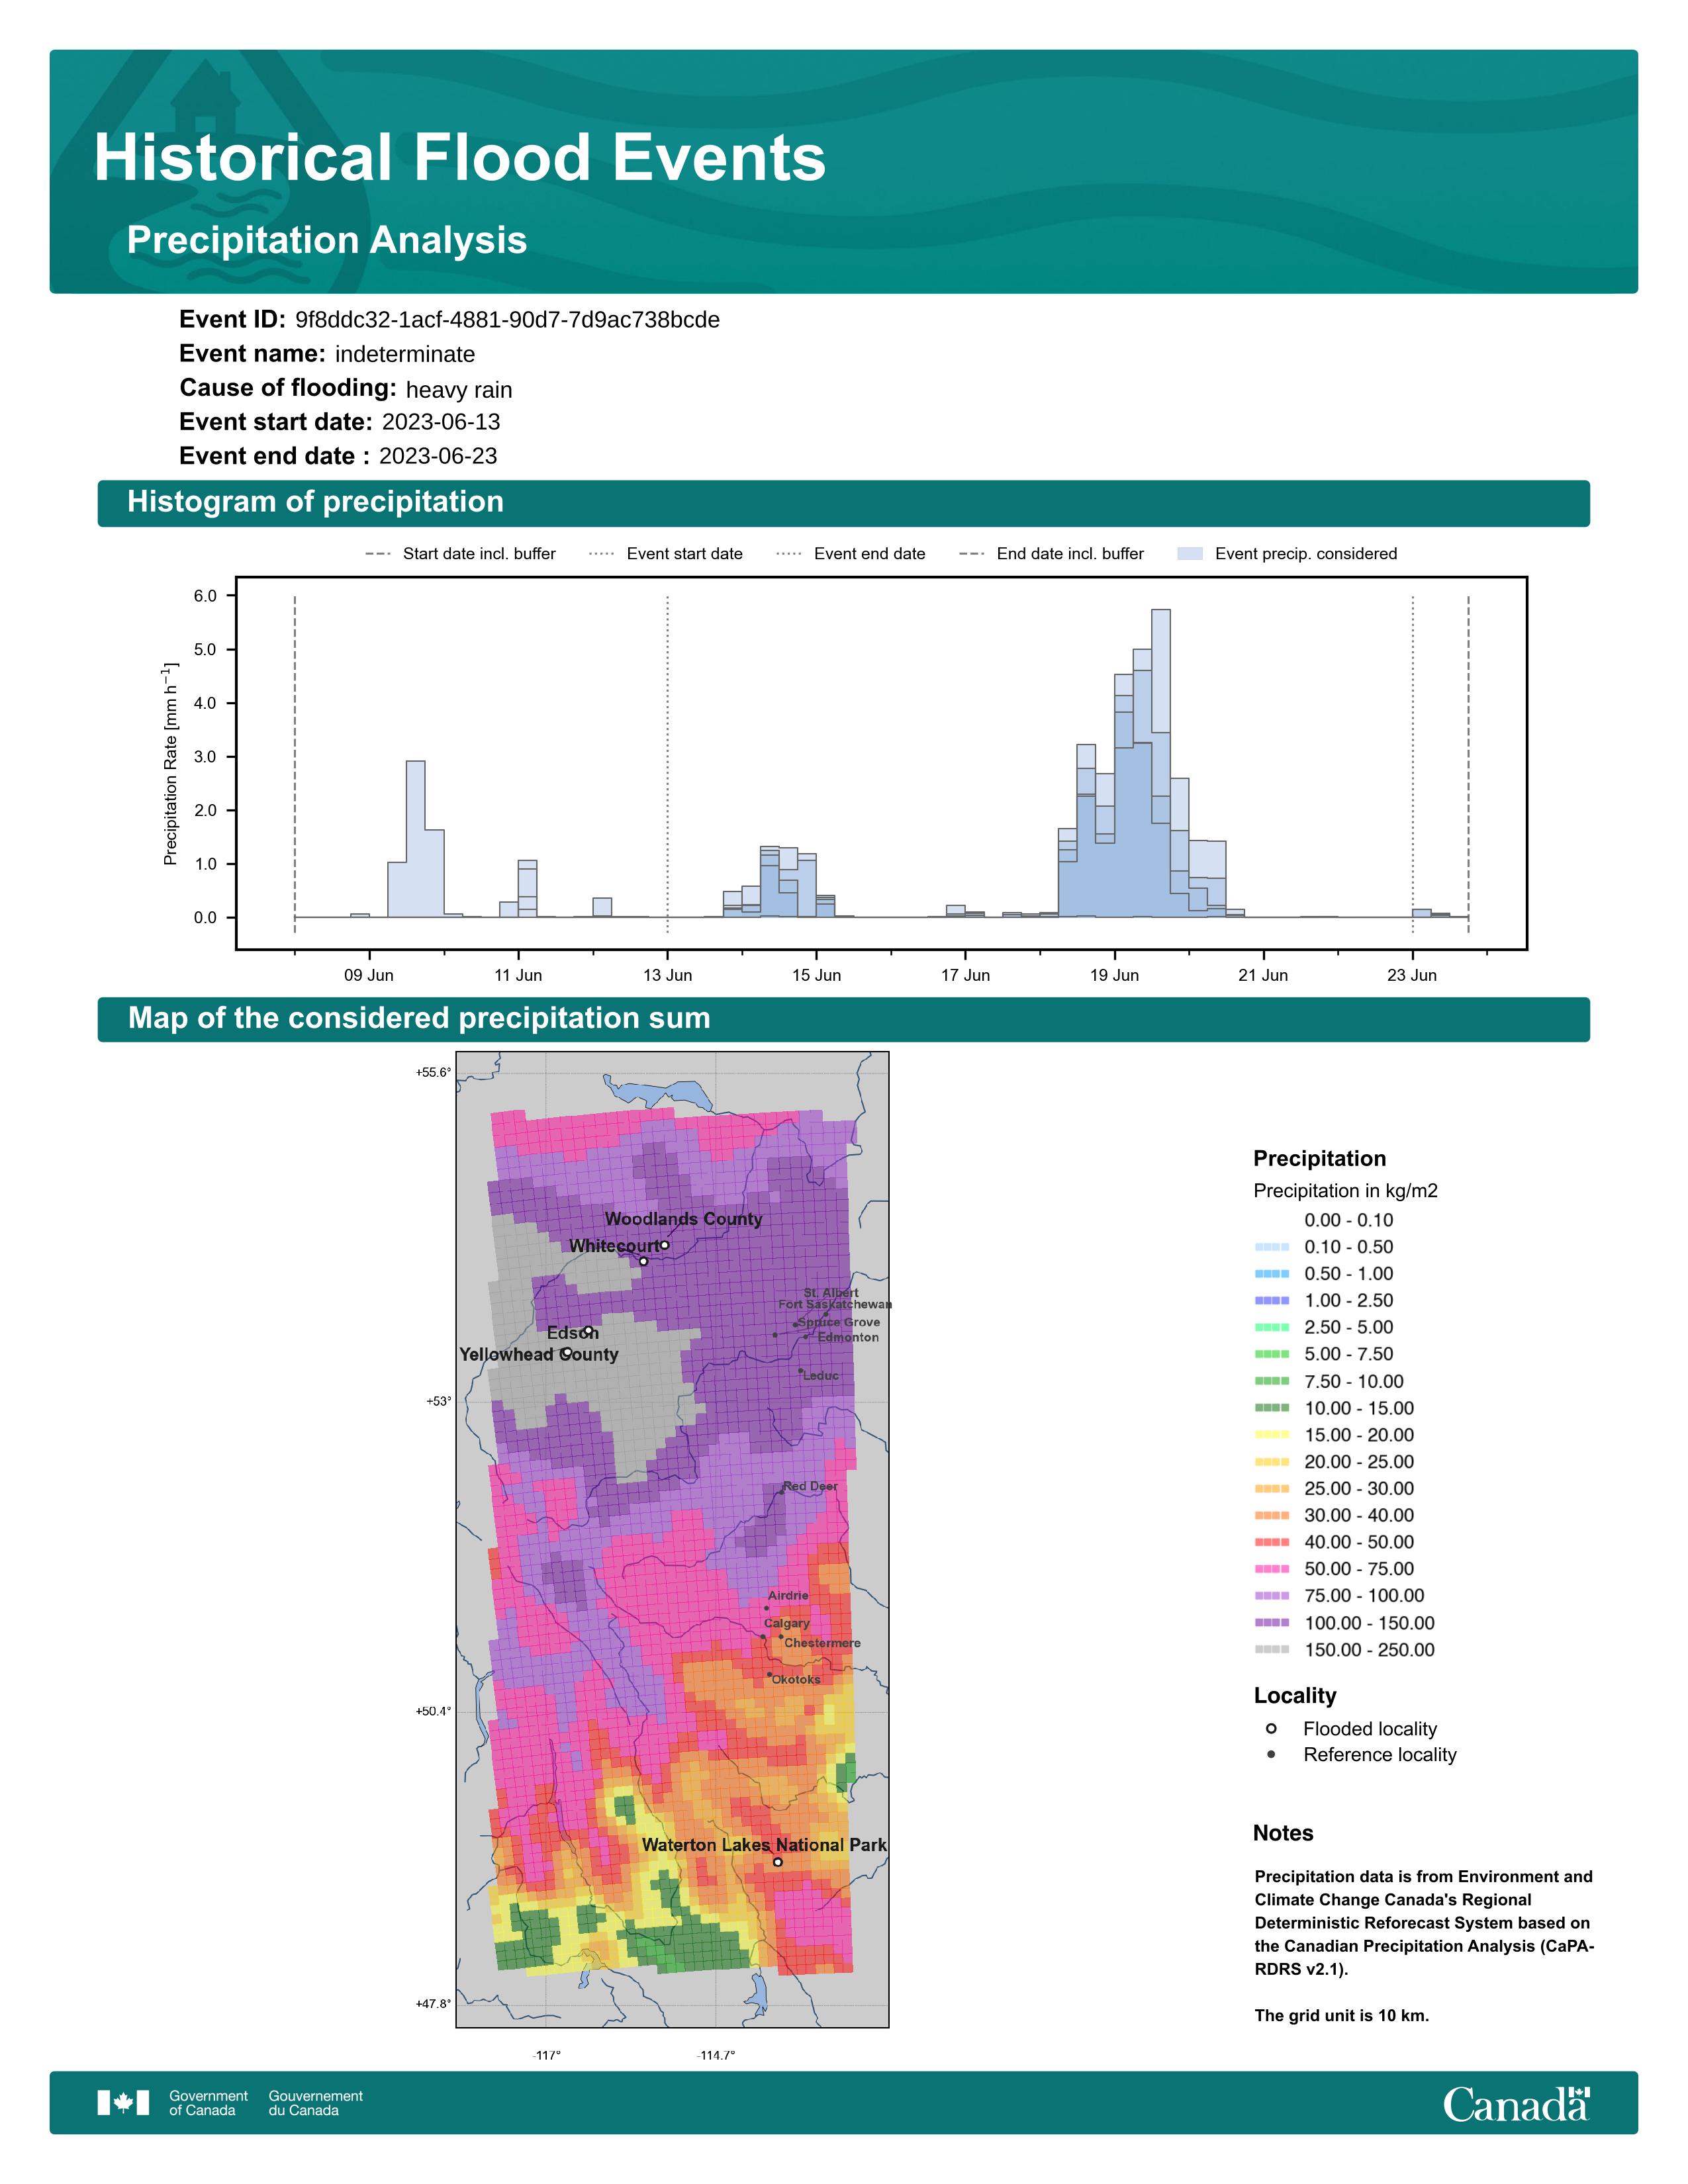
Task: Click the Event ID value text
Action: click(507, 320)
